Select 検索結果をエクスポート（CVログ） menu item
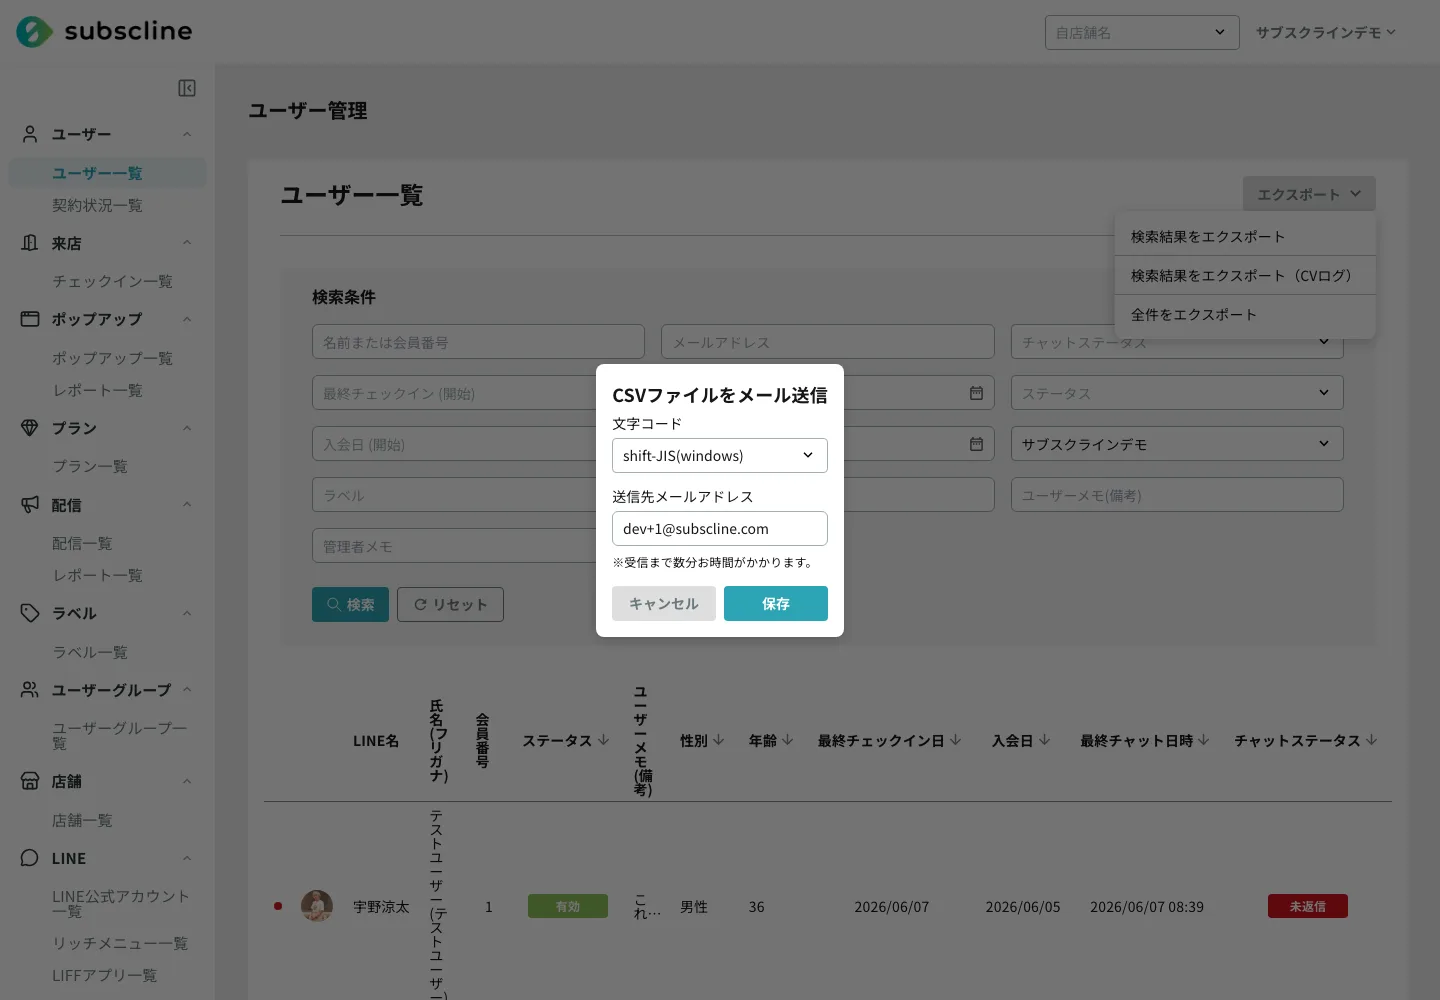Viewport: 1440px width, 1000px height. click(1245, 276)
